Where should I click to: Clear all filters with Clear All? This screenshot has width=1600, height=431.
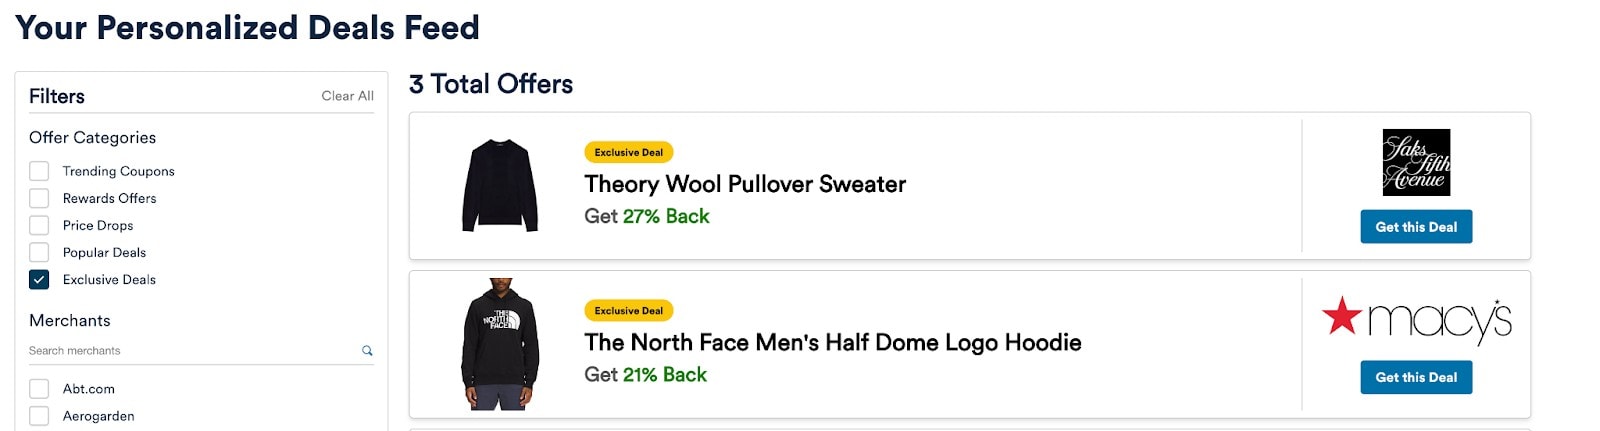coord(347,96)
